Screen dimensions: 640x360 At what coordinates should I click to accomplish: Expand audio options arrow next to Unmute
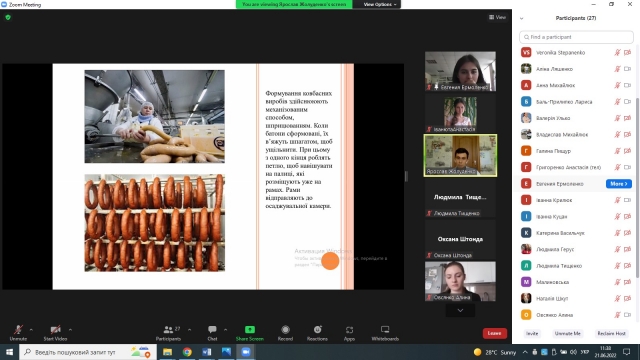pos(31,329)
